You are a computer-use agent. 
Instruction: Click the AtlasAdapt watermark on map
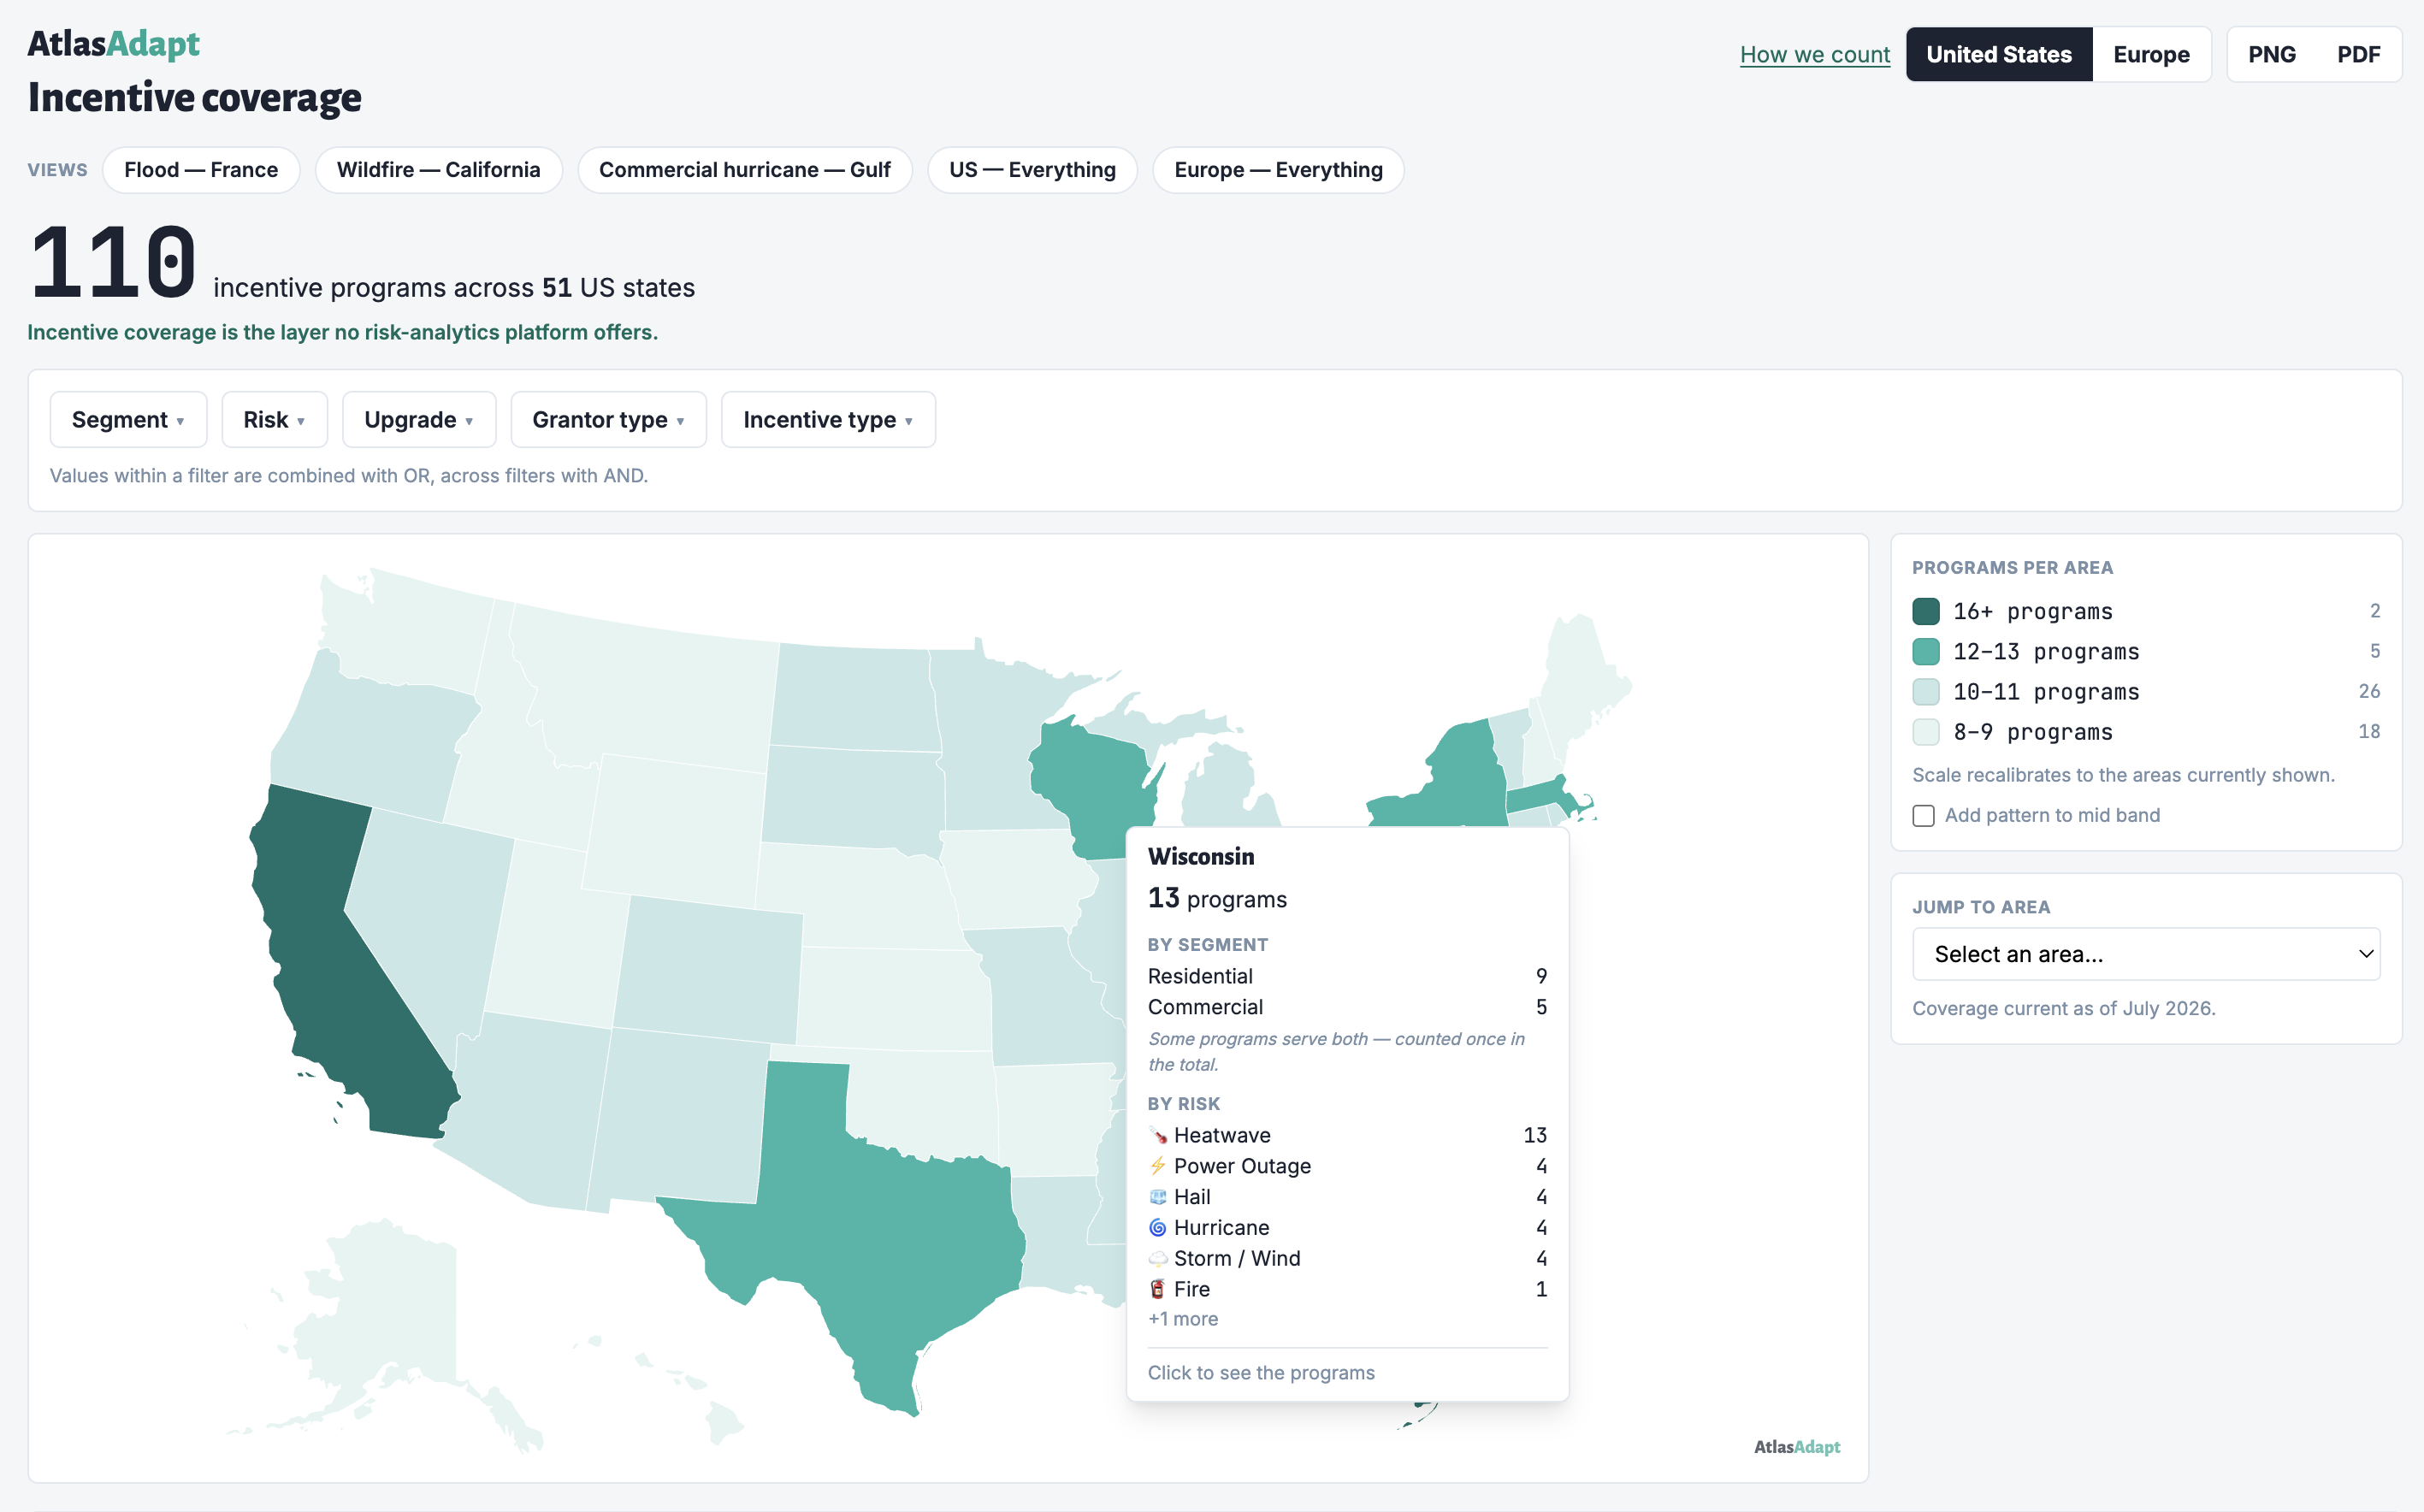coord(1797,1447)
